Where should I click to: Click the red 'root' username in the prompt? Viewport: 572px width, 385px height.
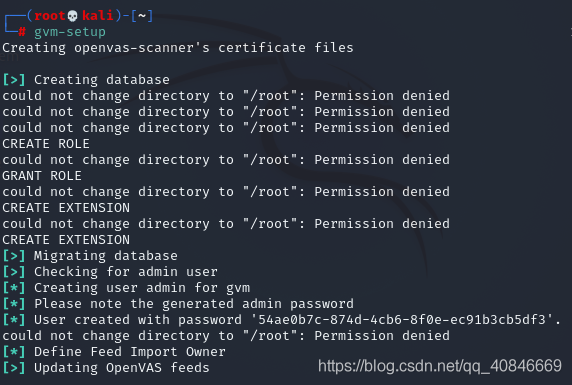point(50,16)
